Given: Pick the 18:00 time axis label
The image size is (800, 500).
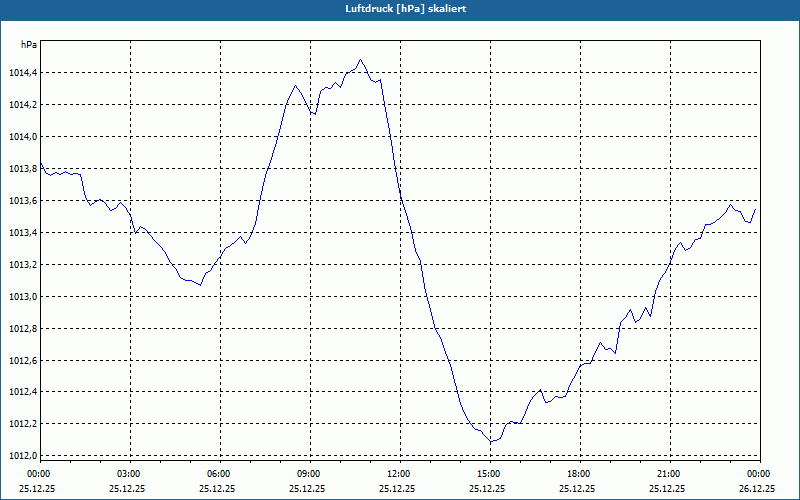Looking at the screenshot, I should 580,474.
